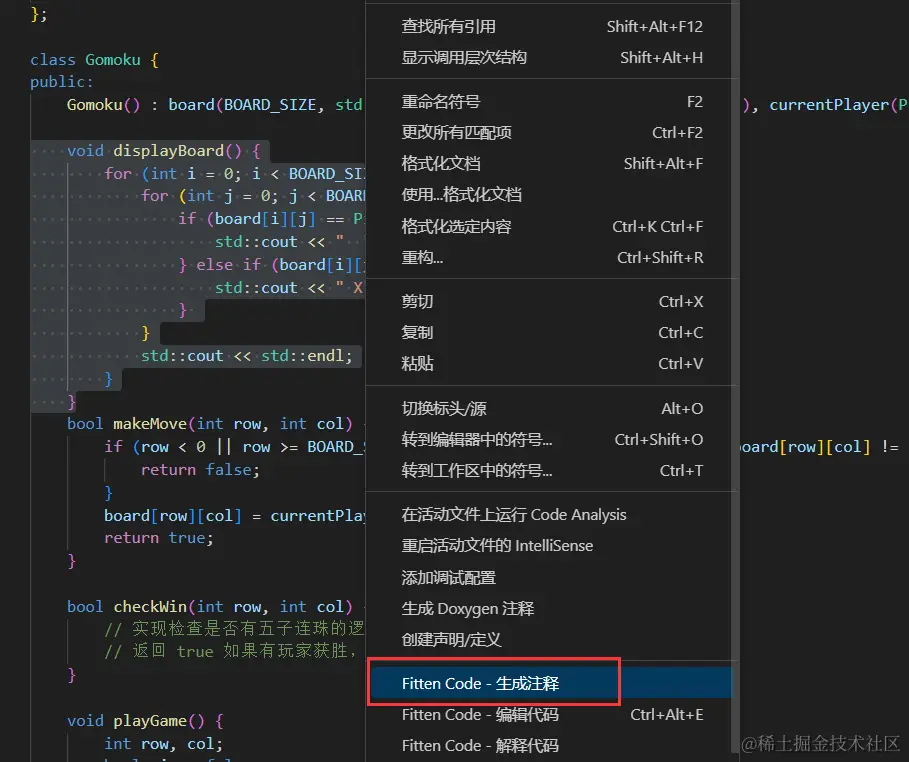The image size is (909, 762).
Task: Click makeMove function name in code
Action: 150,424
